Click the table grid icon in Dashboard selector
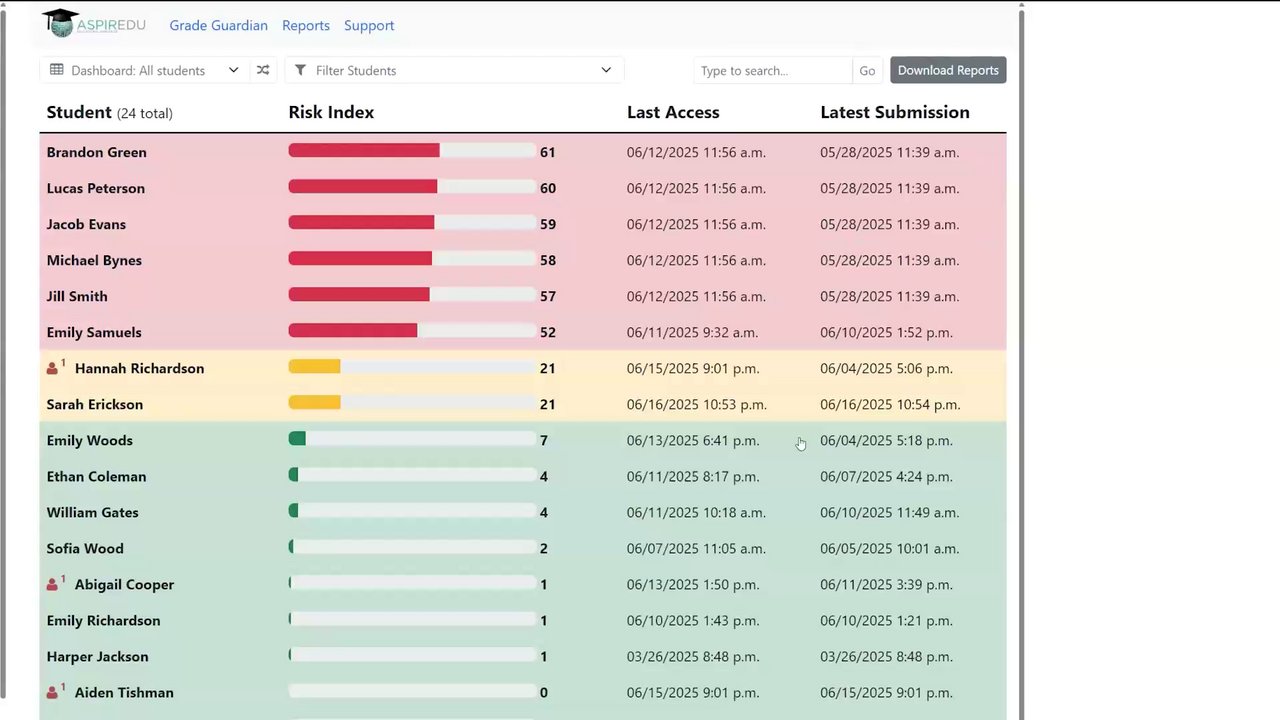This screenshot has width=1280, height=720. click(57, 70)
